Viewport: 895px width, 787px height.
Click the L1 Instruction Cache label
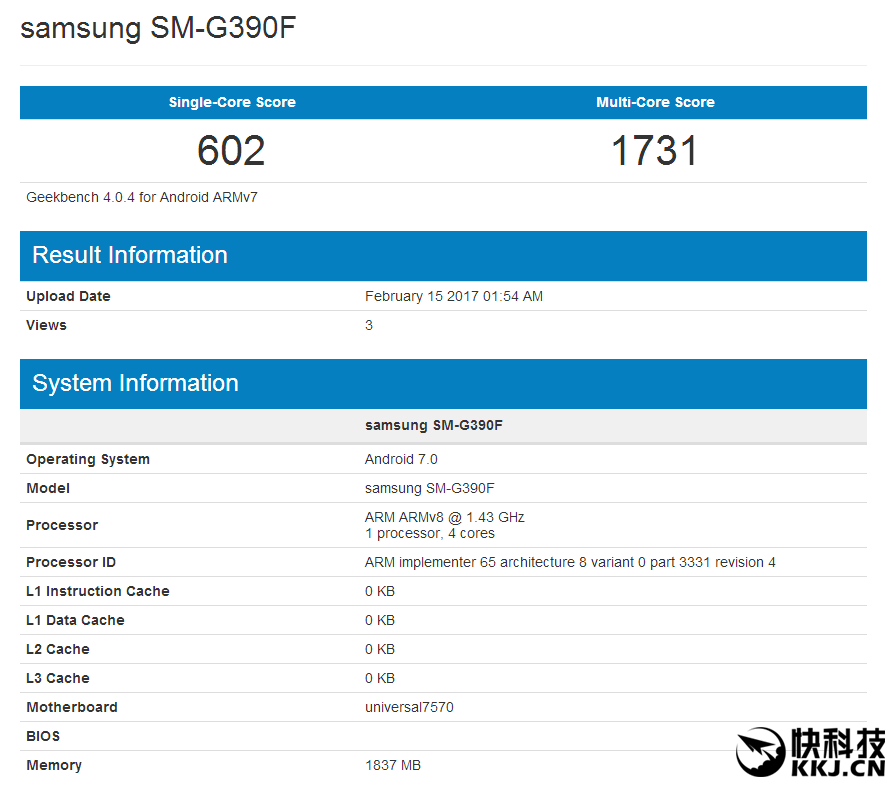click(x=98, y=591)
